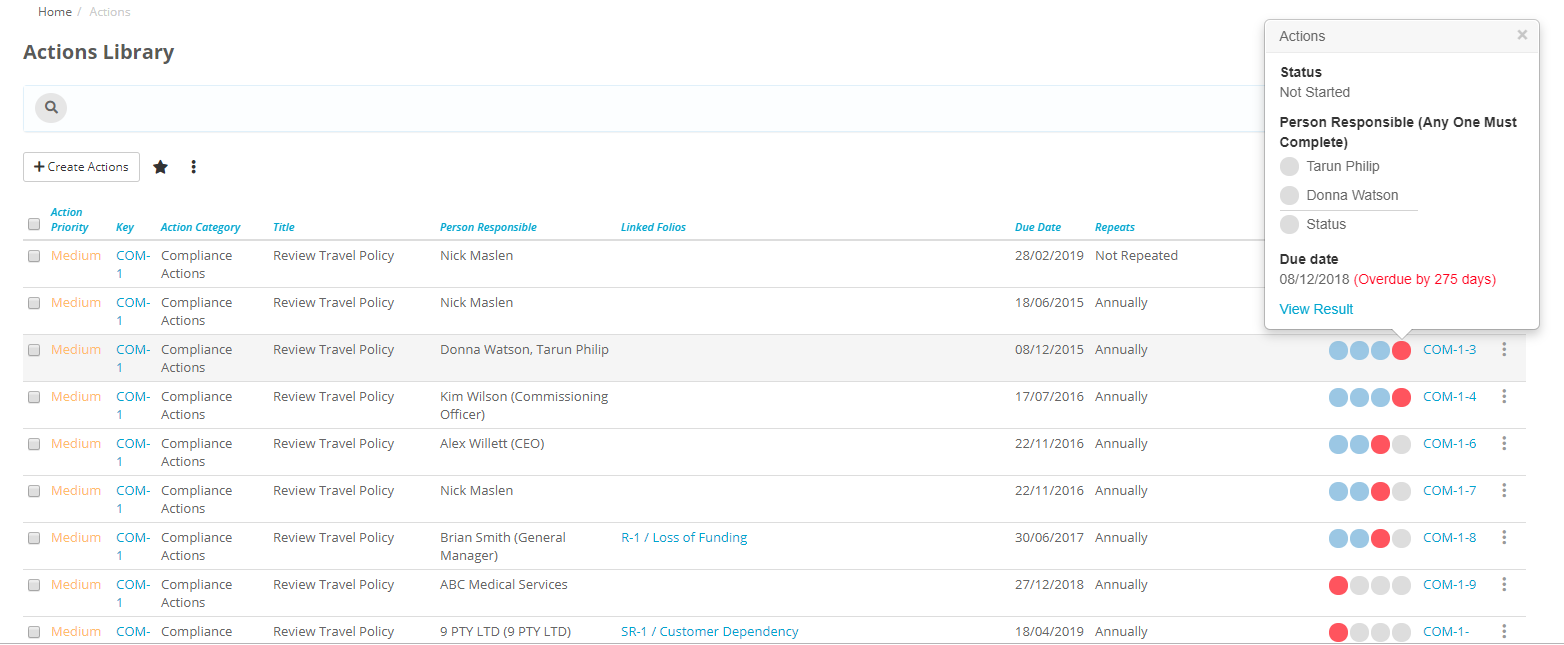Viewport: 1564px width, 645px height.
Task: Check the Brian Smith row checkbox
Action: coord(34,538)
